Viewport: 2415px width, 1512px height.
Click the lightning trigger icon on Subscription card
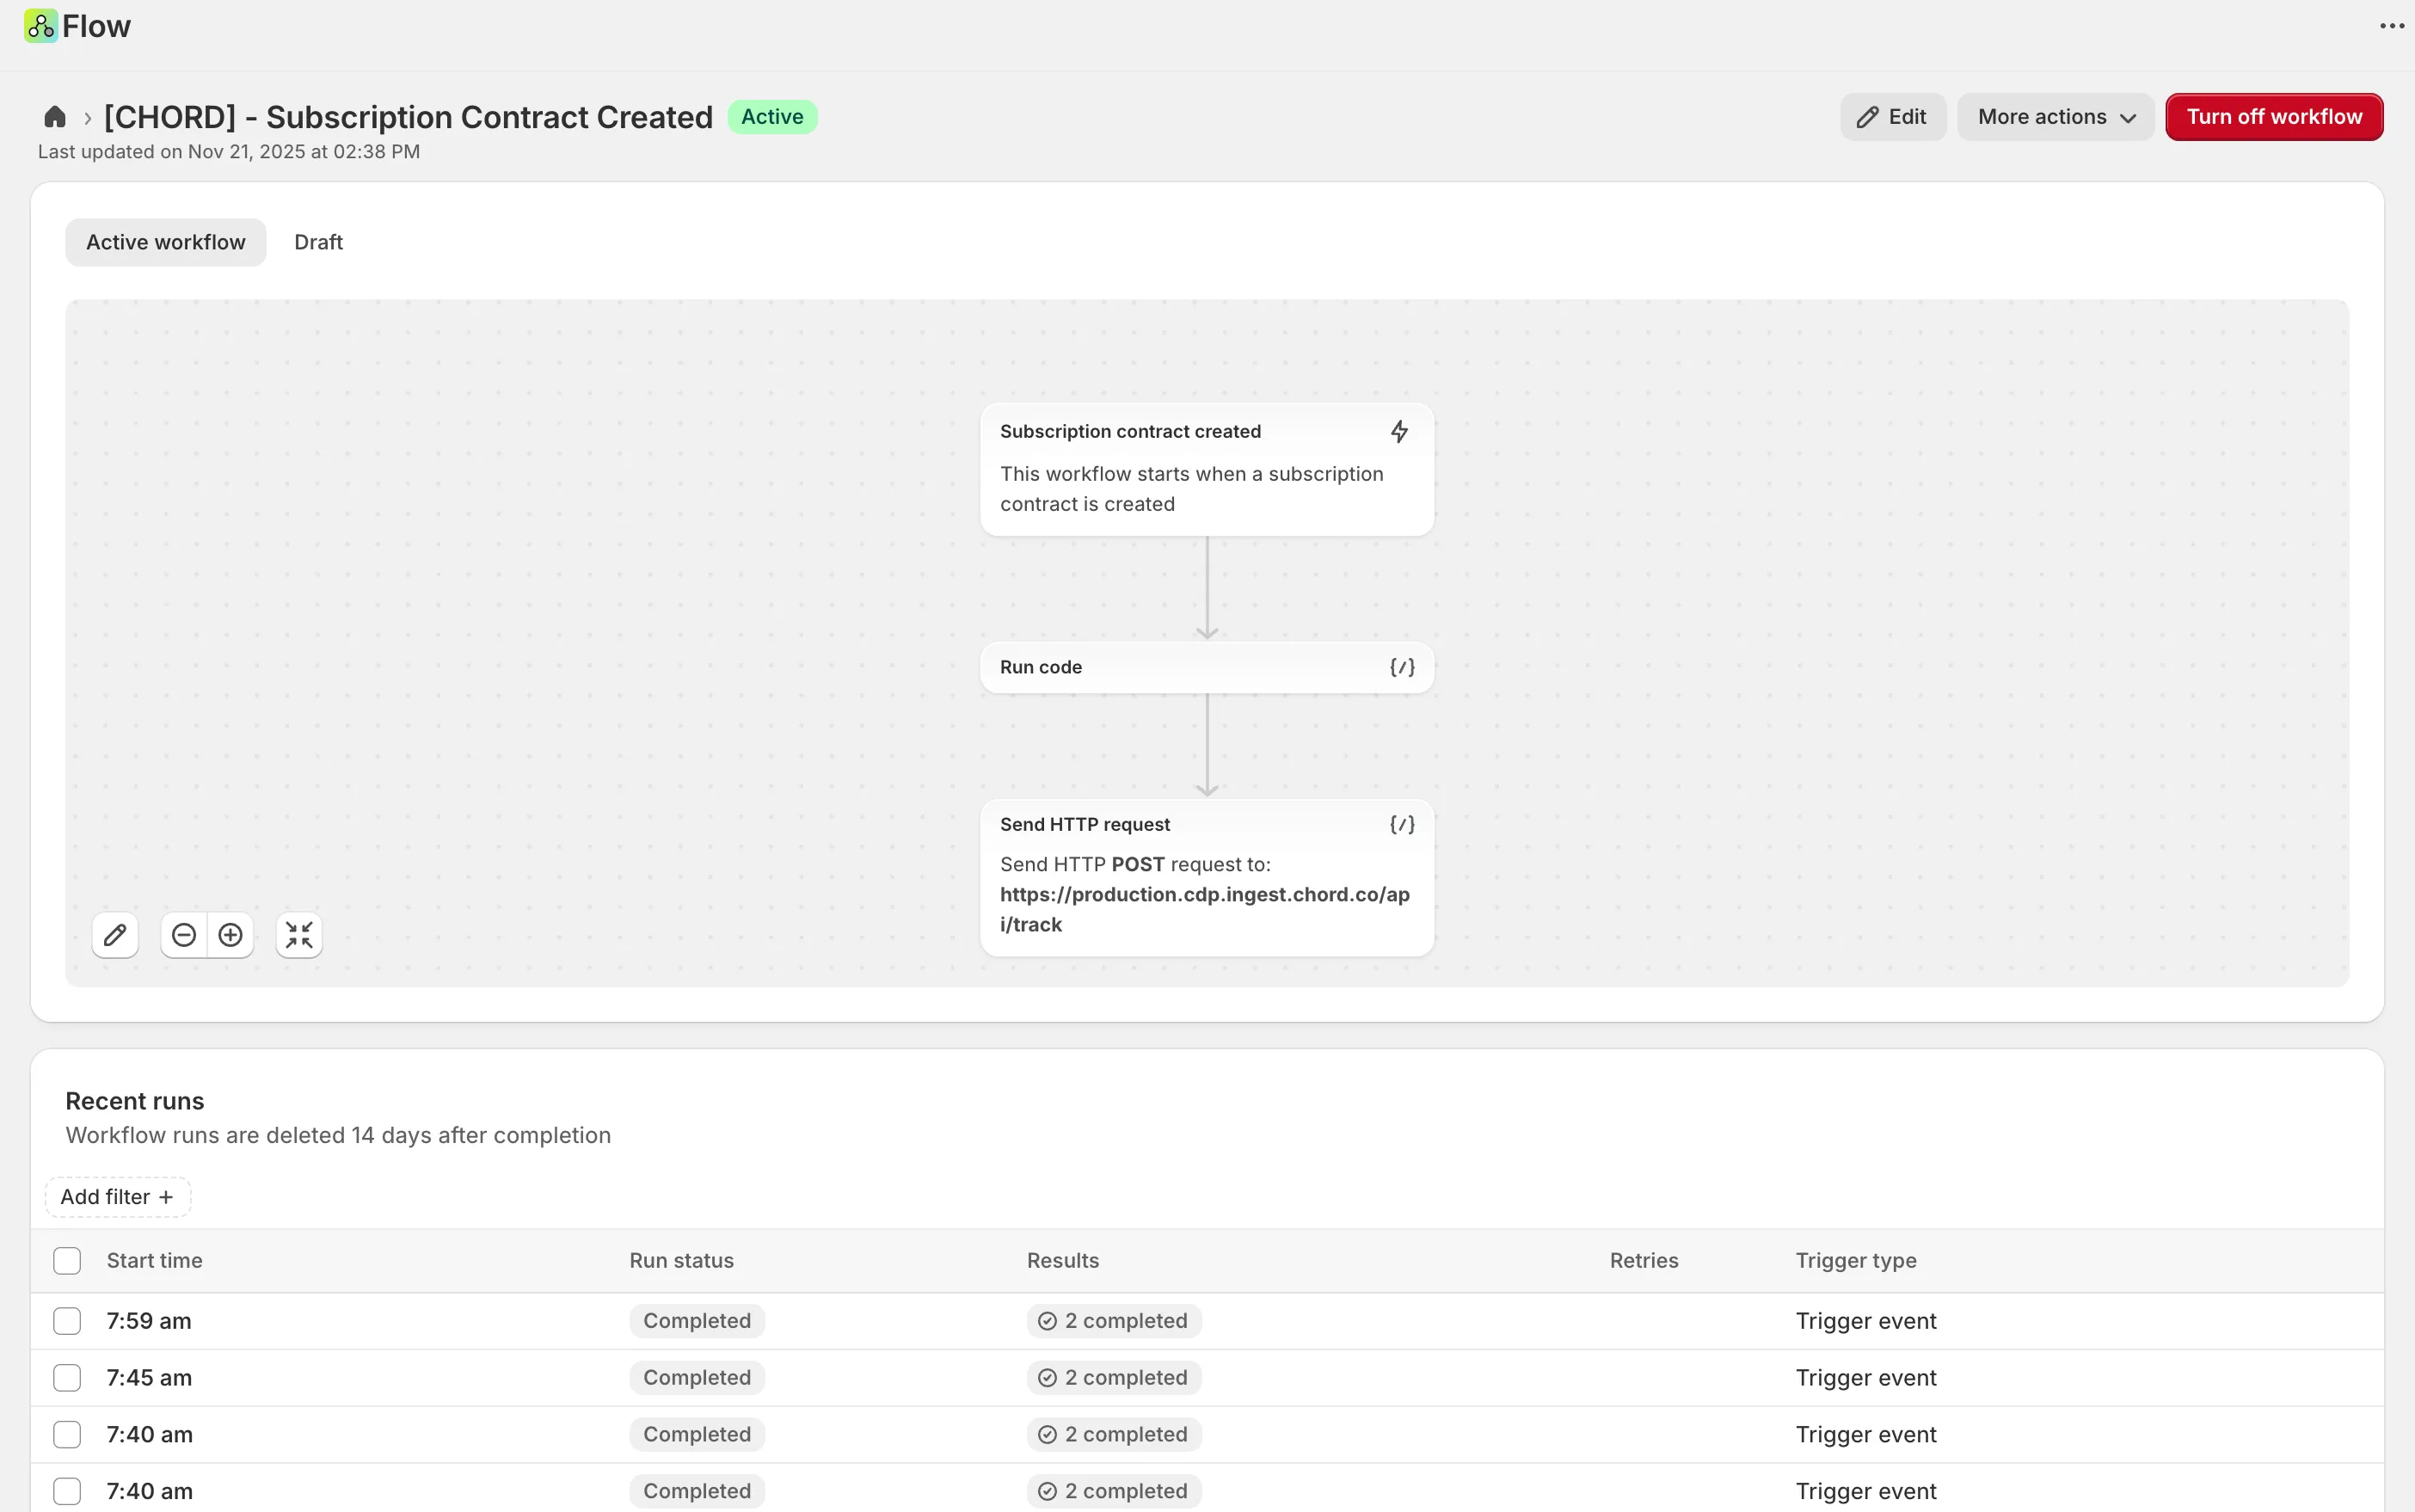coord(1400,431)
